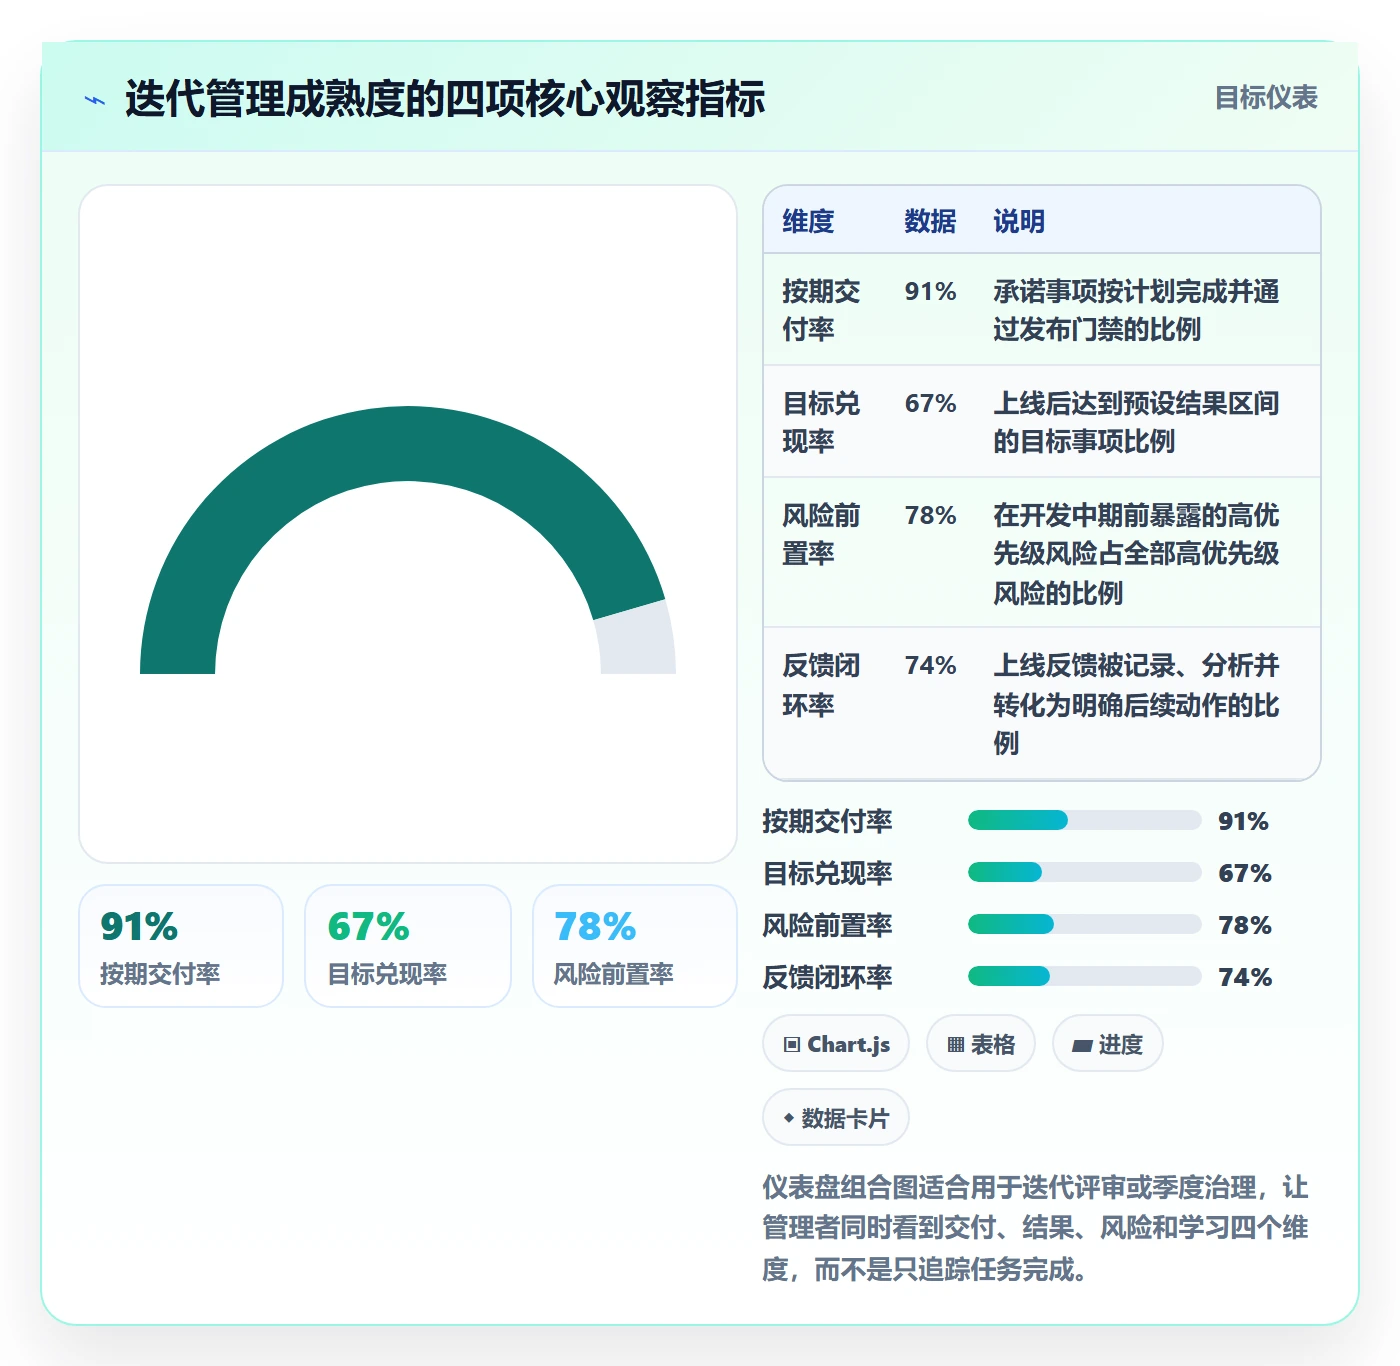1400x1366 pixels.
Task: Click the 目标兑现率 progress bar
Action: click(1084, 873)
